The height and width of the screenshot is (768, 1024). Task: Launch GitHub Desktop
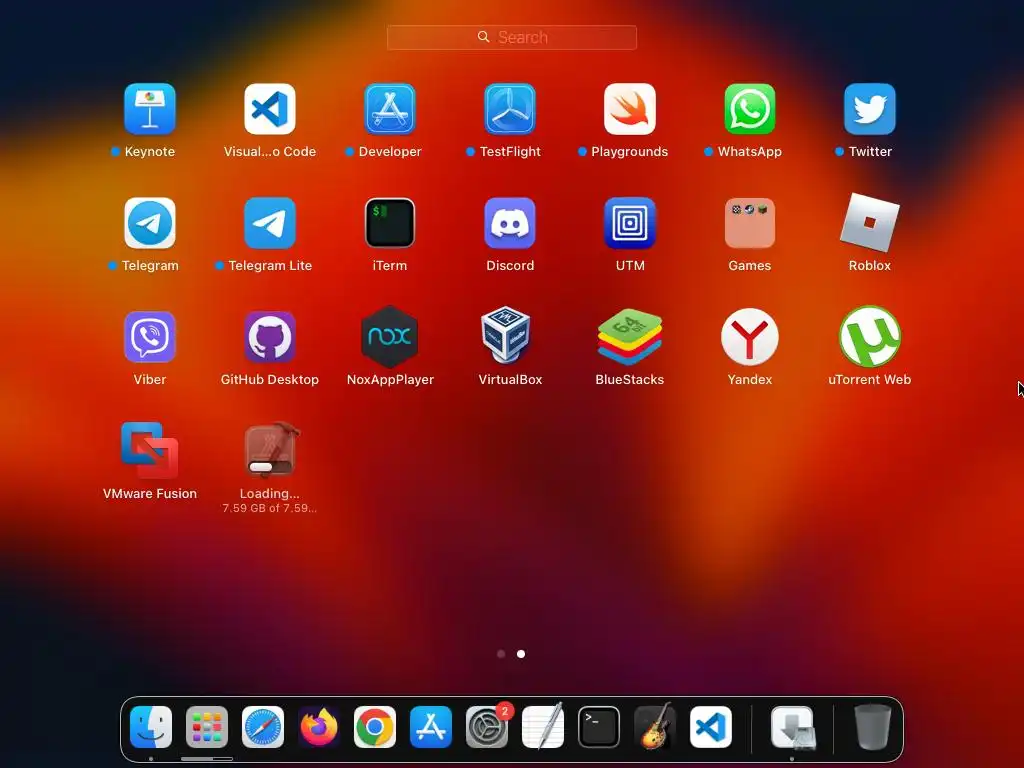pyautogui.click(x=270, y=337)
